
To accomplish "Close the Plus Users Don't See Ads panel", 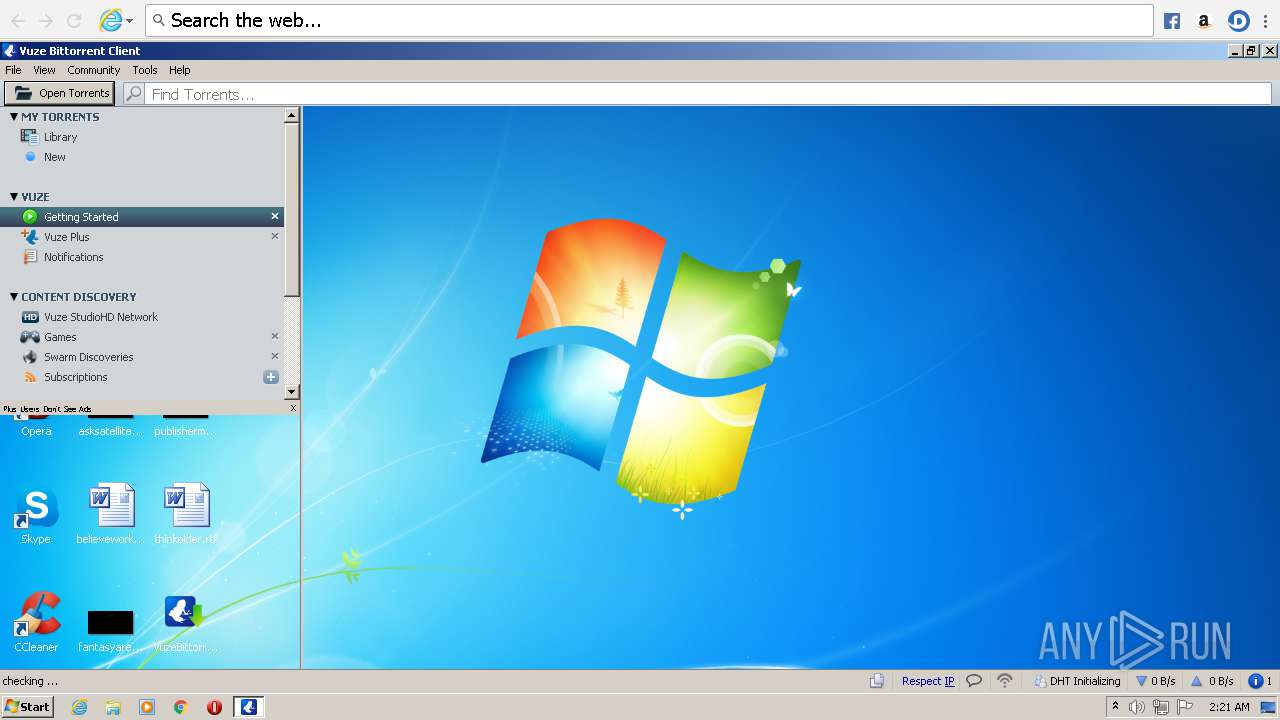I will pos(293,408).
